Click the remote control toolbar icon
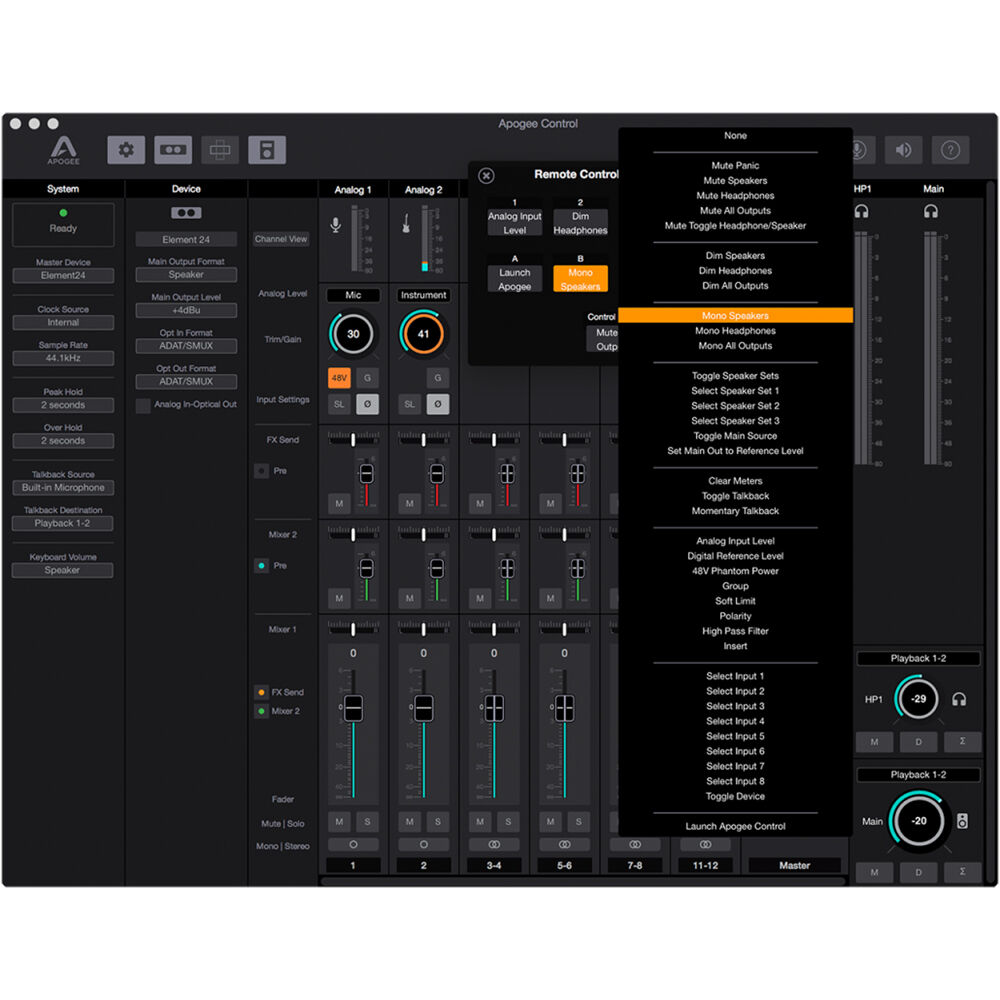The image size is (1000, 1000). [267, 150]
